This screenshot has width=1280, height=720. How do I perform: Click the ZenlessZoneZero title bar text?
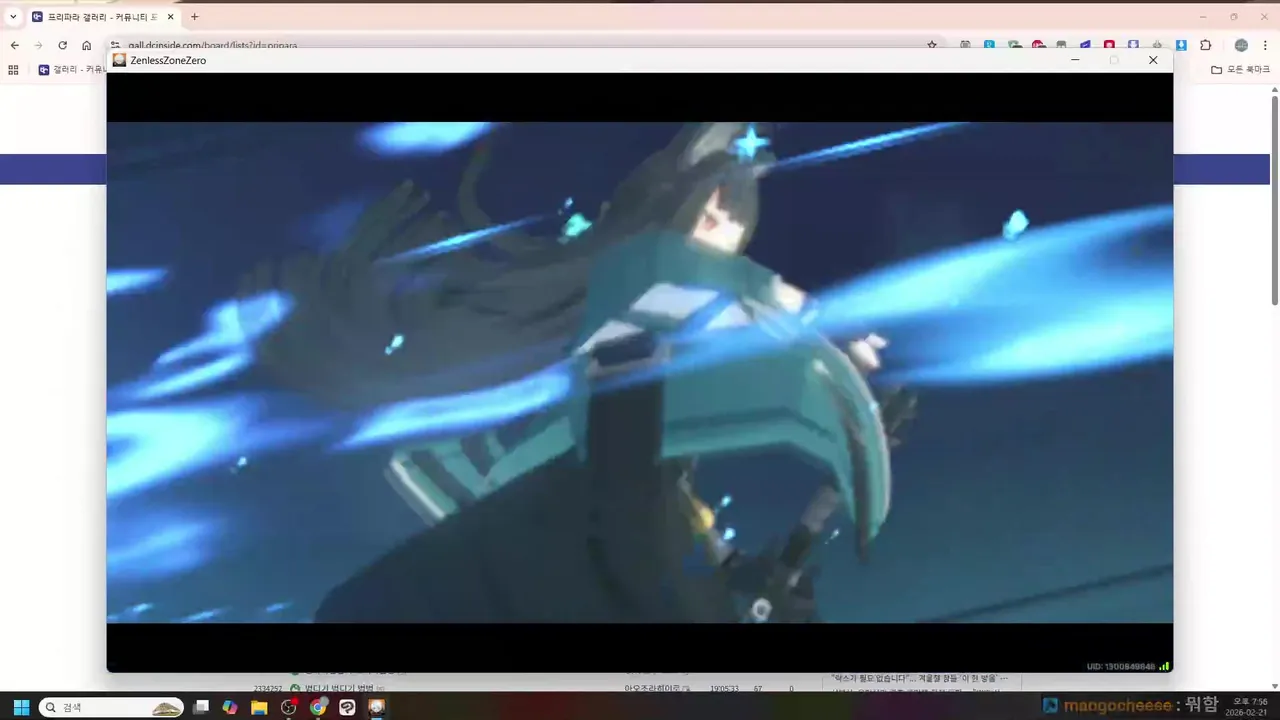[168, 60]
